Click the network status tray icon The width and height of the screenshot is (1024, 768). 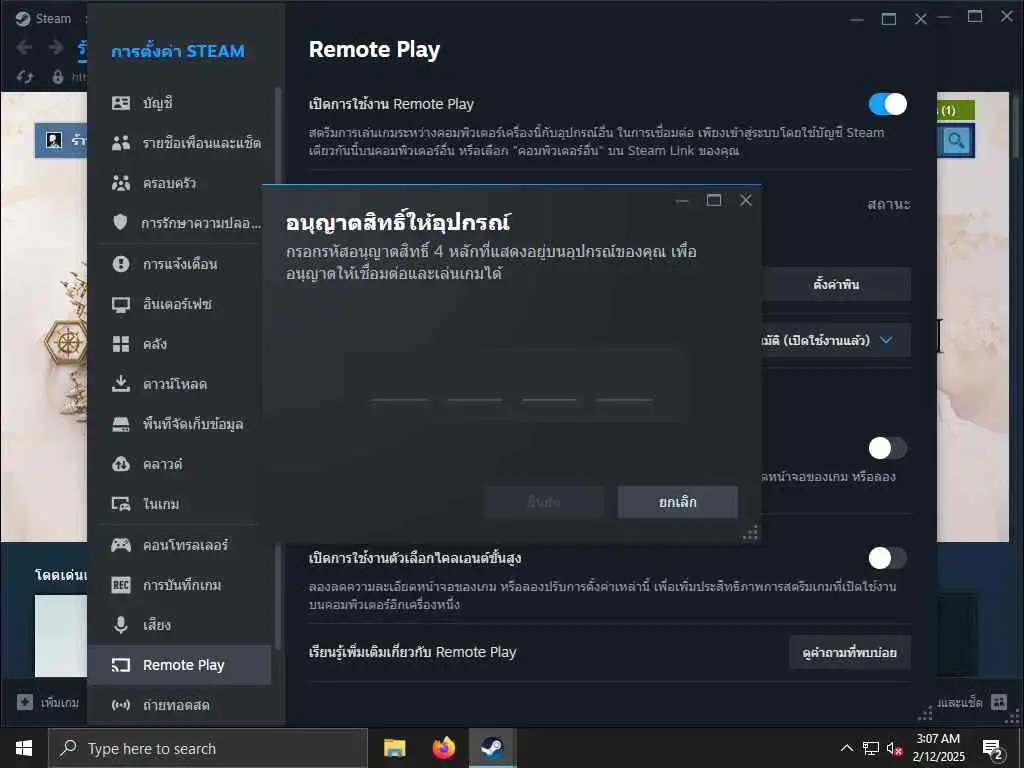point(871,748)
